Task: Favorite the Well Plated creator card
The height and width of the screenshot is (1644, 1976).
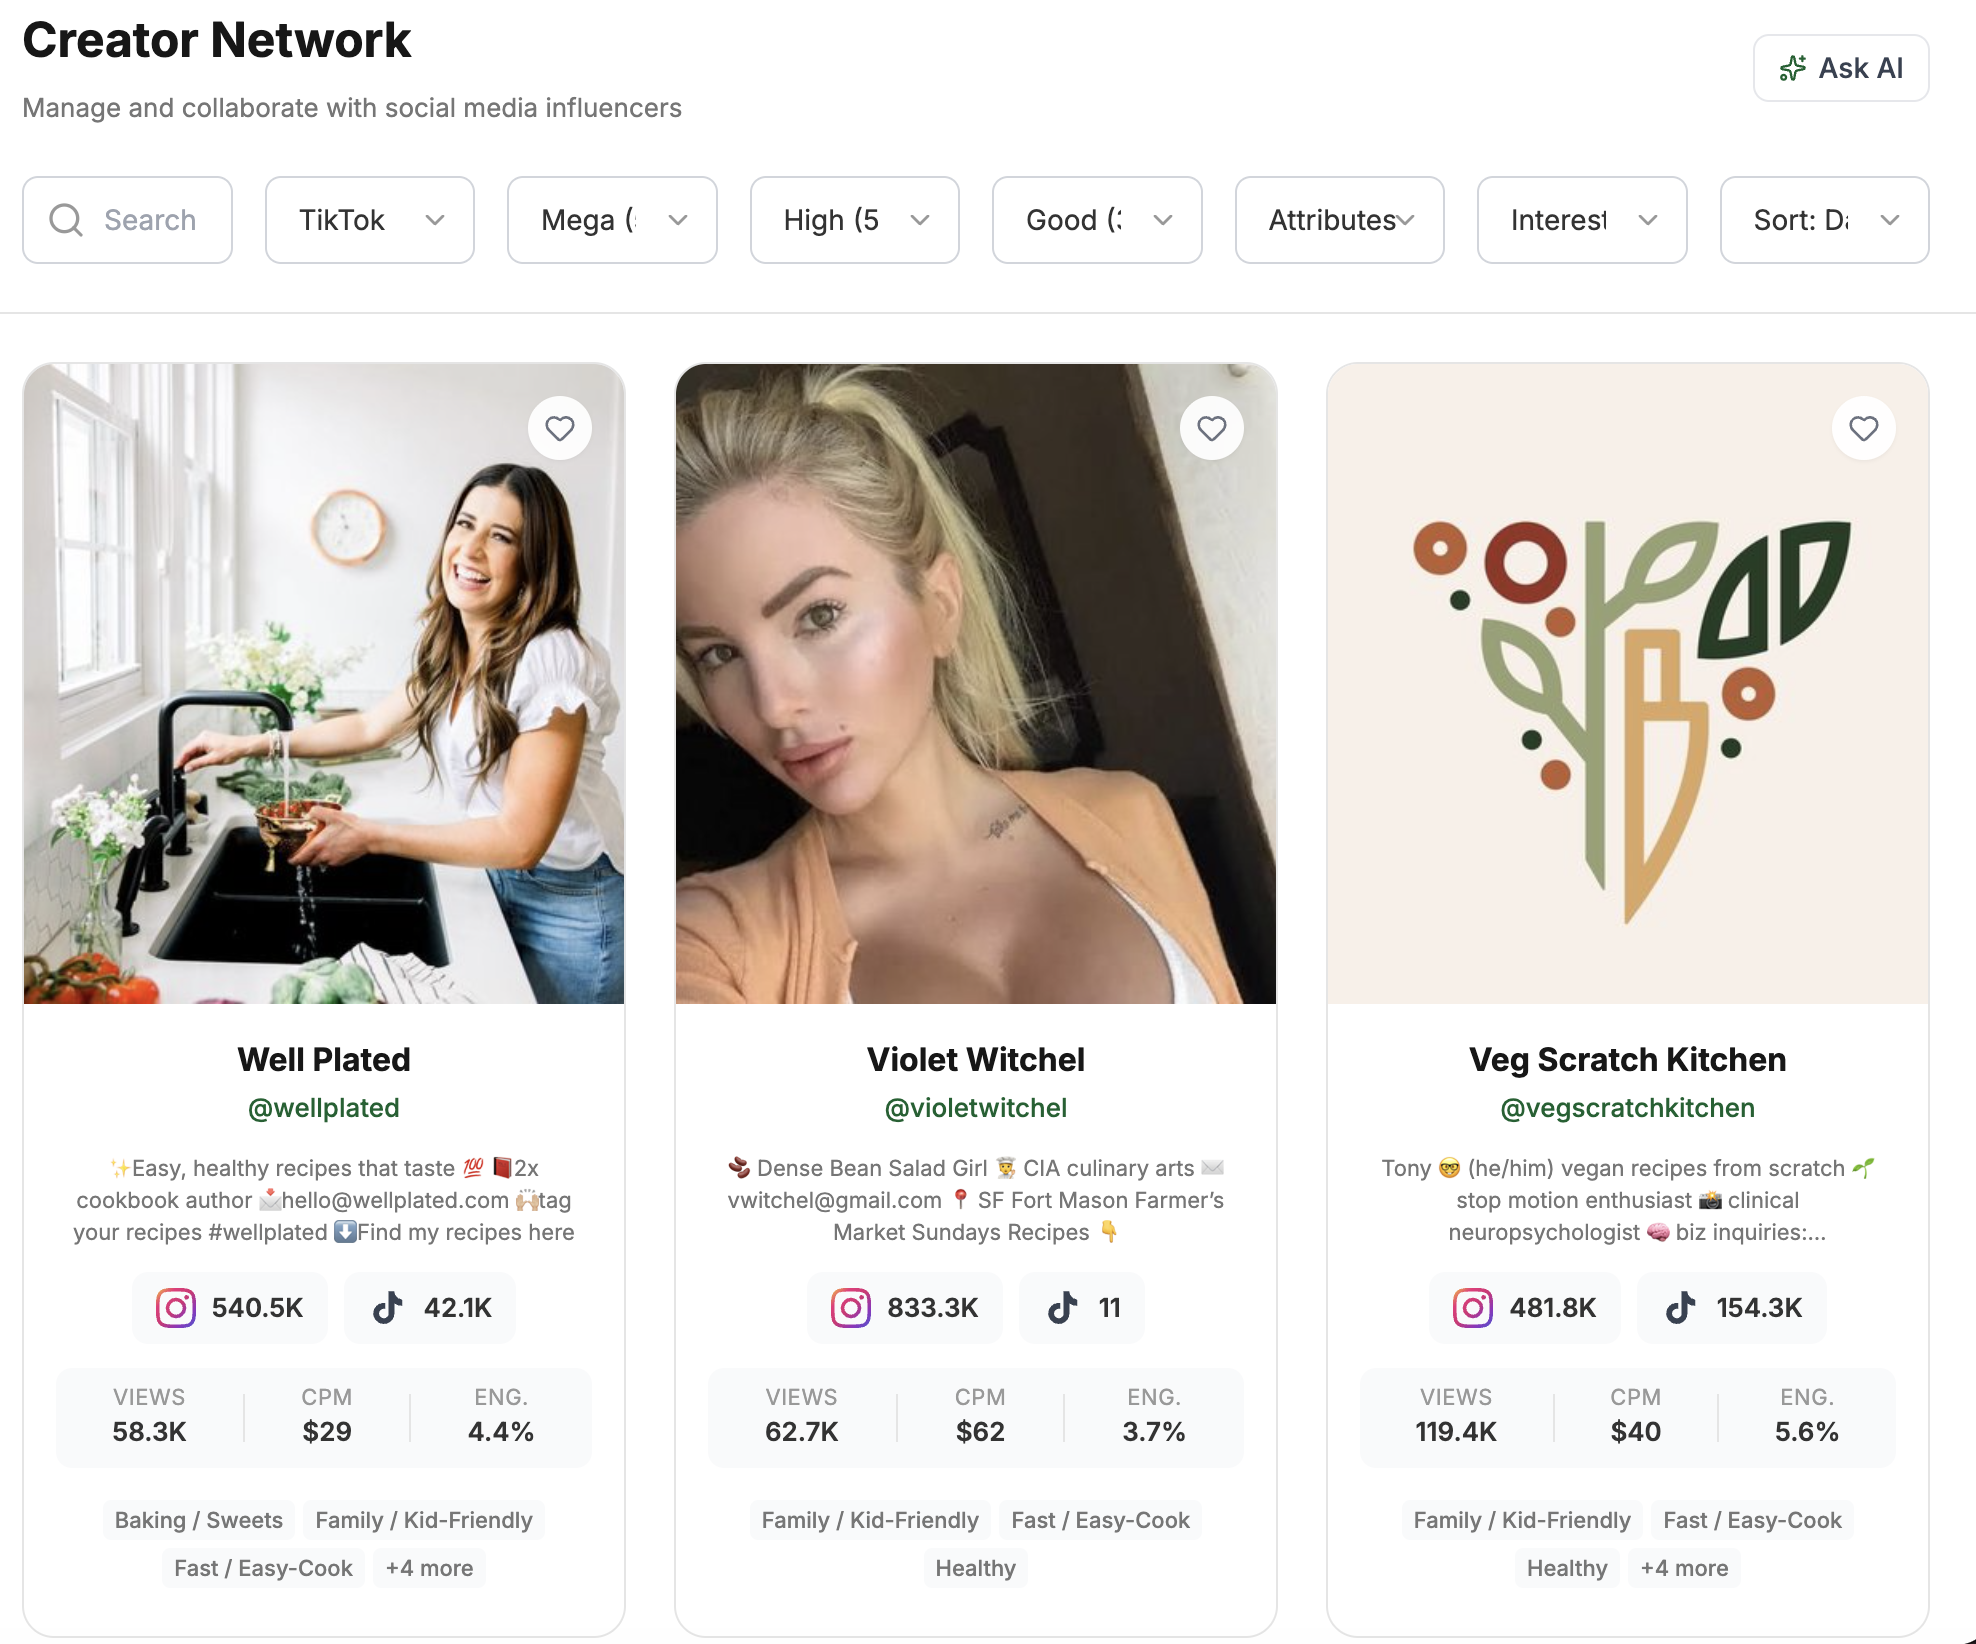Action: [560, 429]
